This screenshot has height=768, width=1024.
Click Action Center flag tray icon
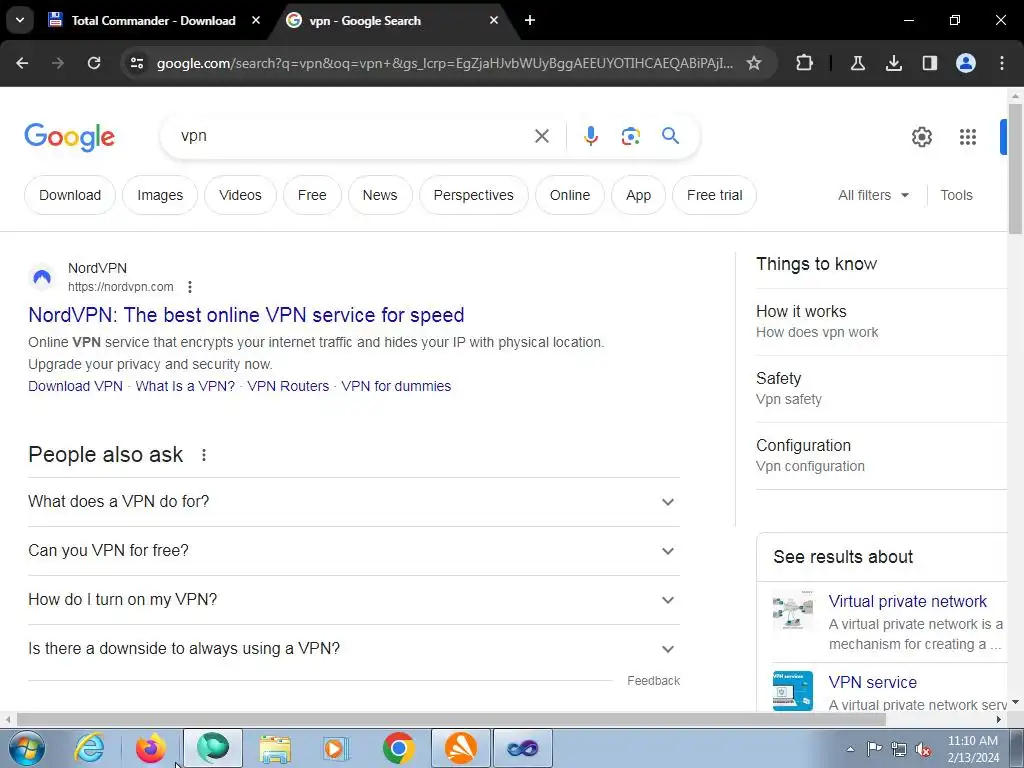(874, 749)
